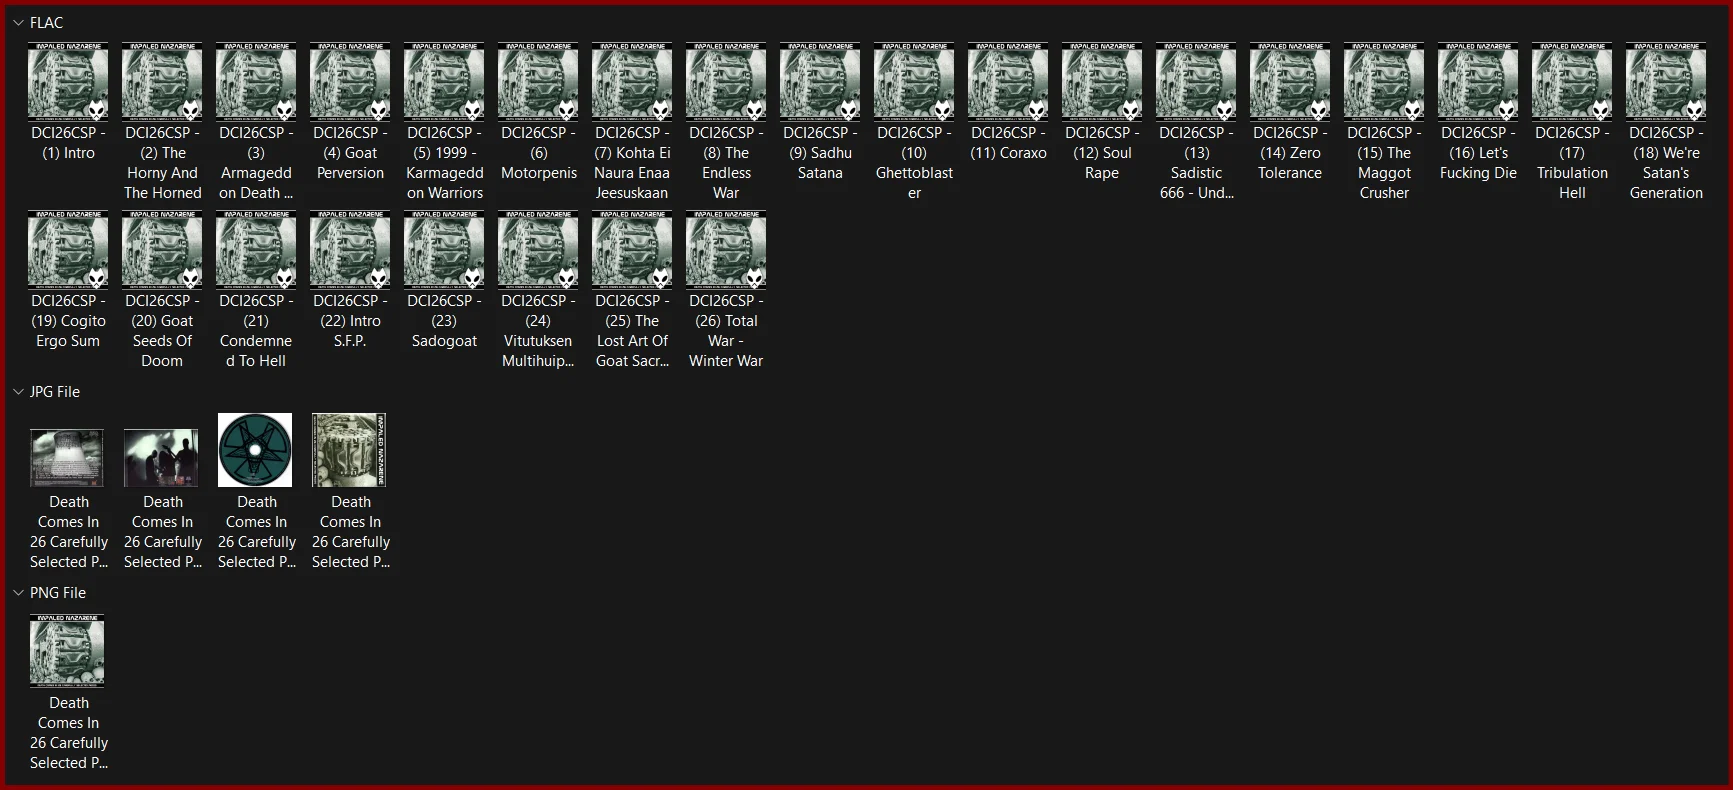Select the (16) Let's Fucking Die icon
Screen dimensions: 1733x790
(1478, 81)
